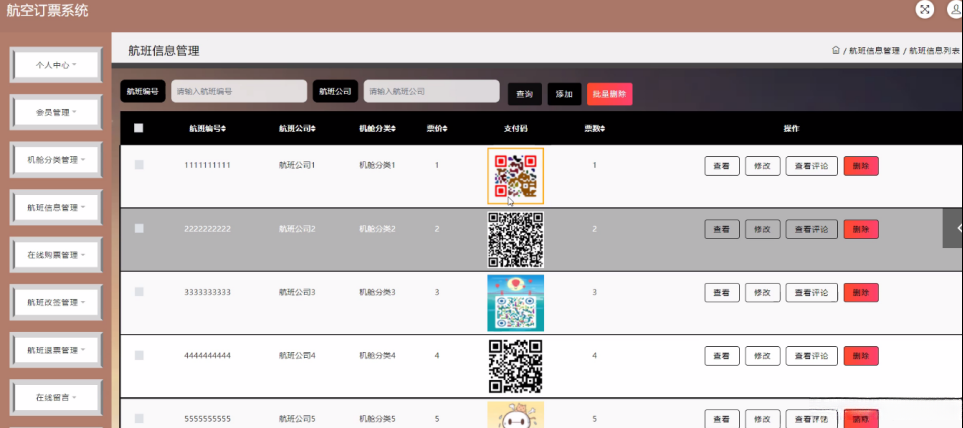Check the row 1111111111 checkbox
Viewport: 963px width, 428px height.
pos(139,165)
